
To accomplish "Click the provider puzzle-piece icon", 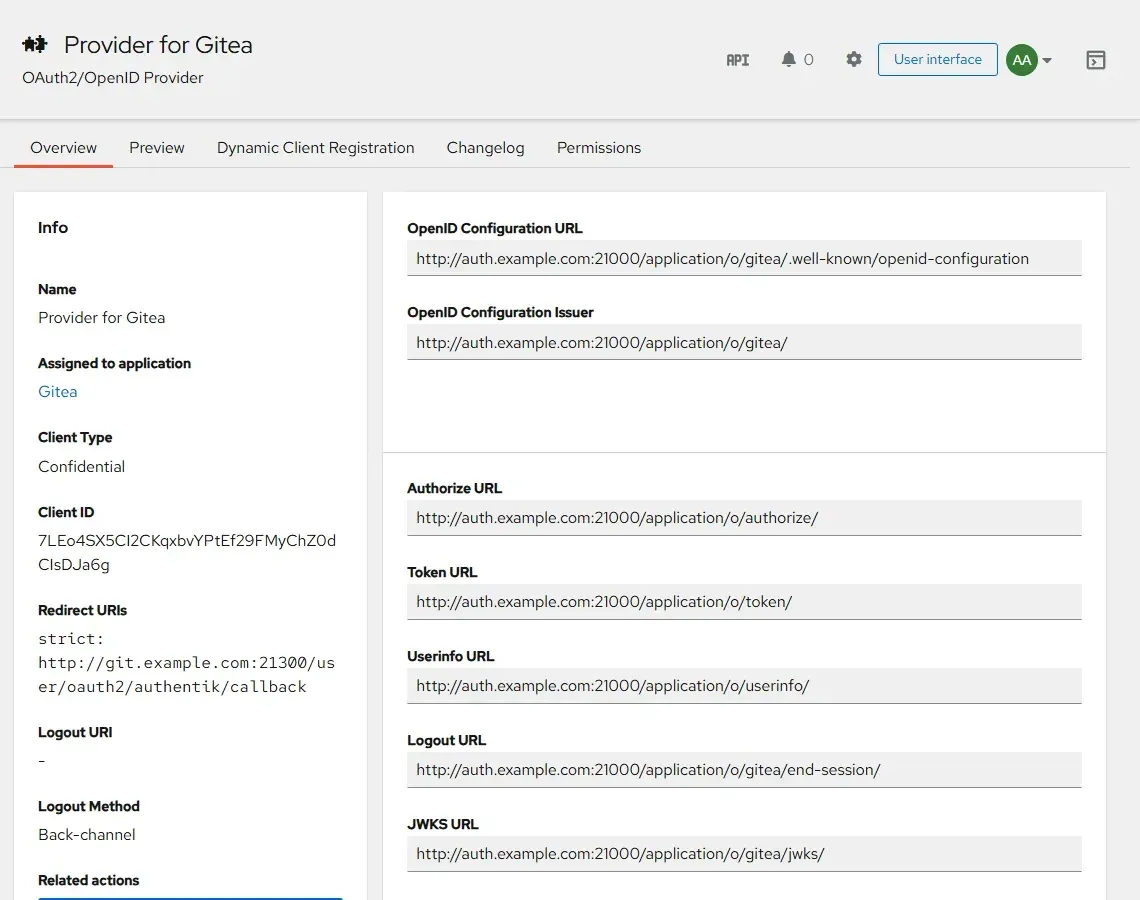I will tap(35, 44).
